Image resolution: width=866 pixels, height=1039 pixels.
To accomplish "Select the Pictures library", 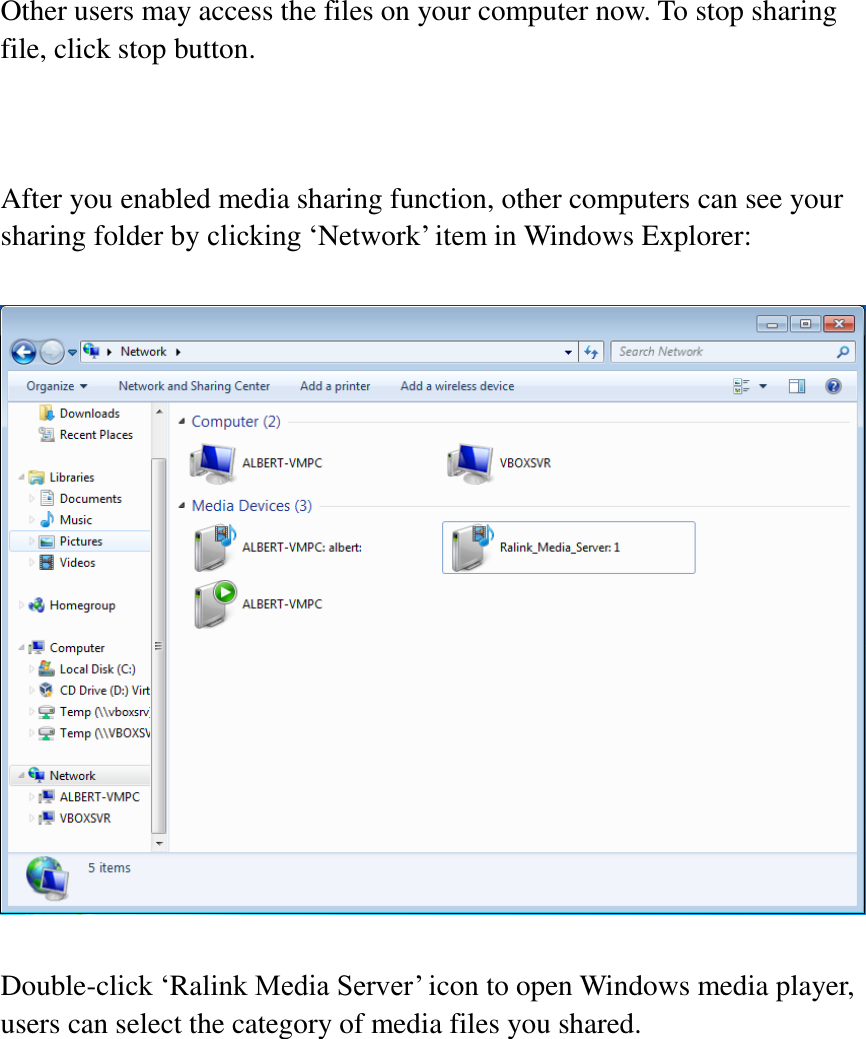I will point(72,541).
